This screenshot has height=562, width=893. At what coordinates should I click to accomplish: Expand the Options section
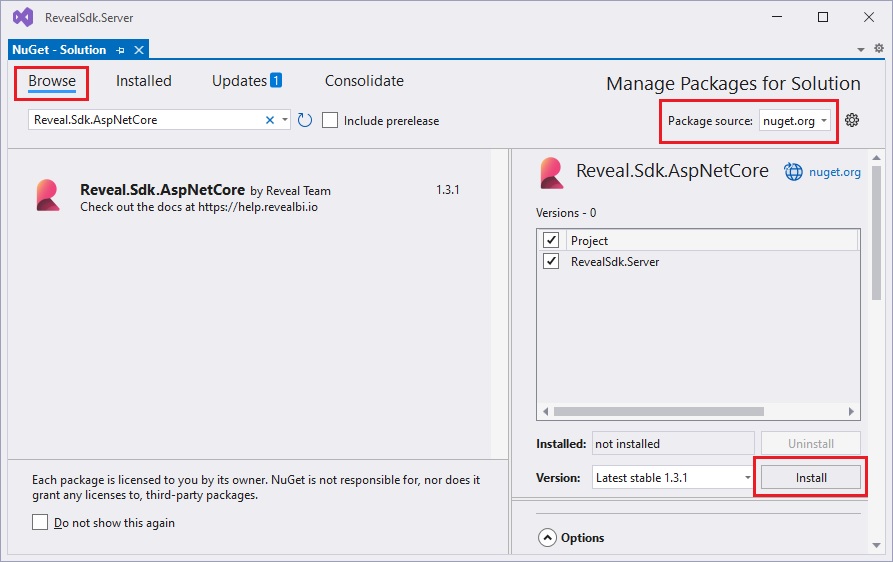point(547,538)
